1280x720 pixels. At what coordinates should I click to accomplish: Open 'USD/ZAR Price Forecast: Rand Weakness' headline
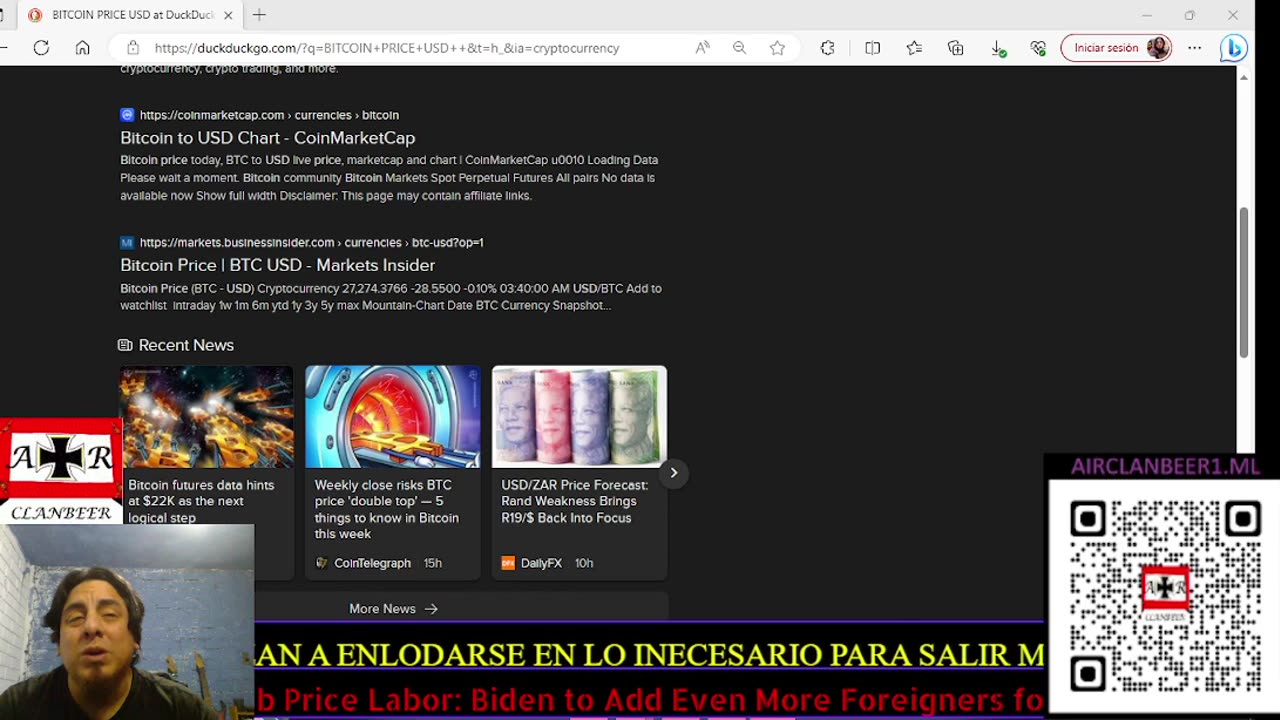click(574, 501)
